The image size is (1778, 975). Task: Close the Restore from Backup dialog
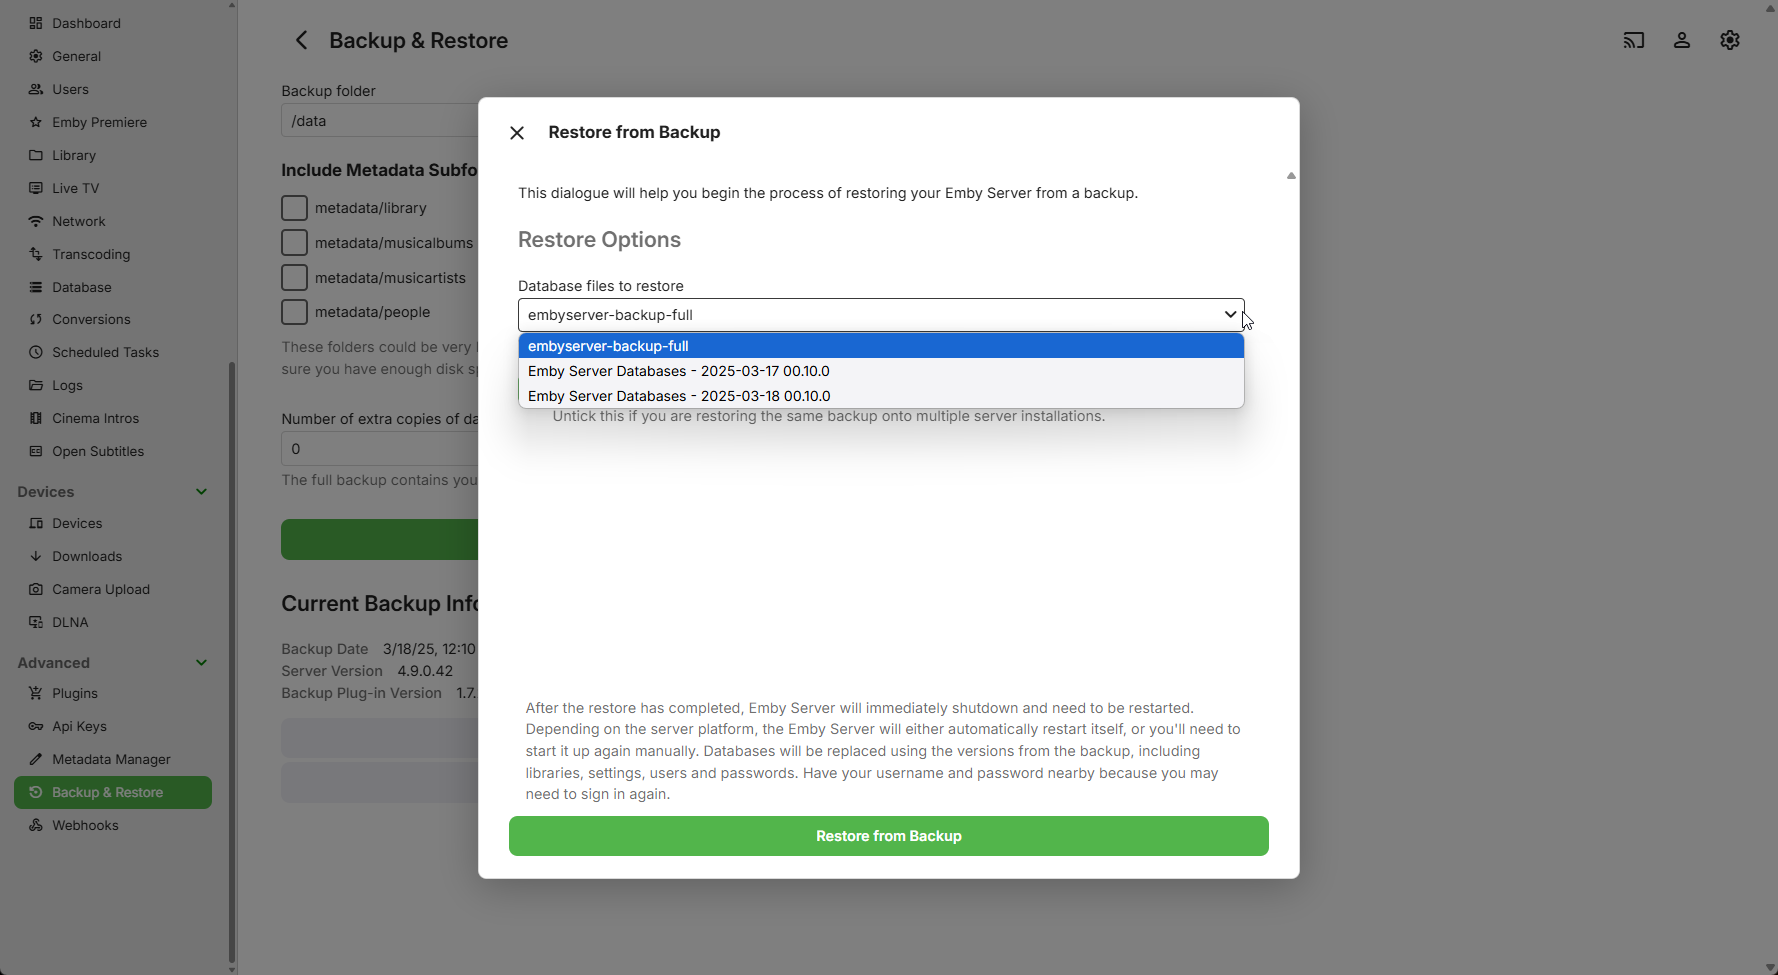[517, 133]
